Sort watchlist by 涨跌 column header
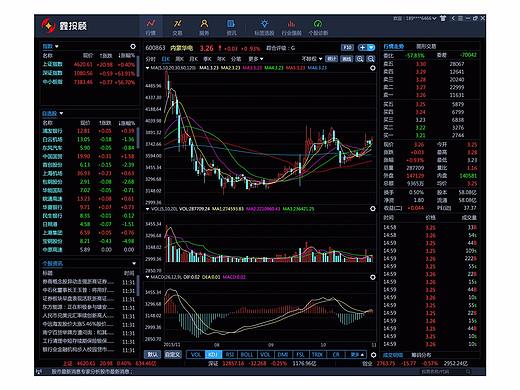The image size is (520, 390). [105, 123]
